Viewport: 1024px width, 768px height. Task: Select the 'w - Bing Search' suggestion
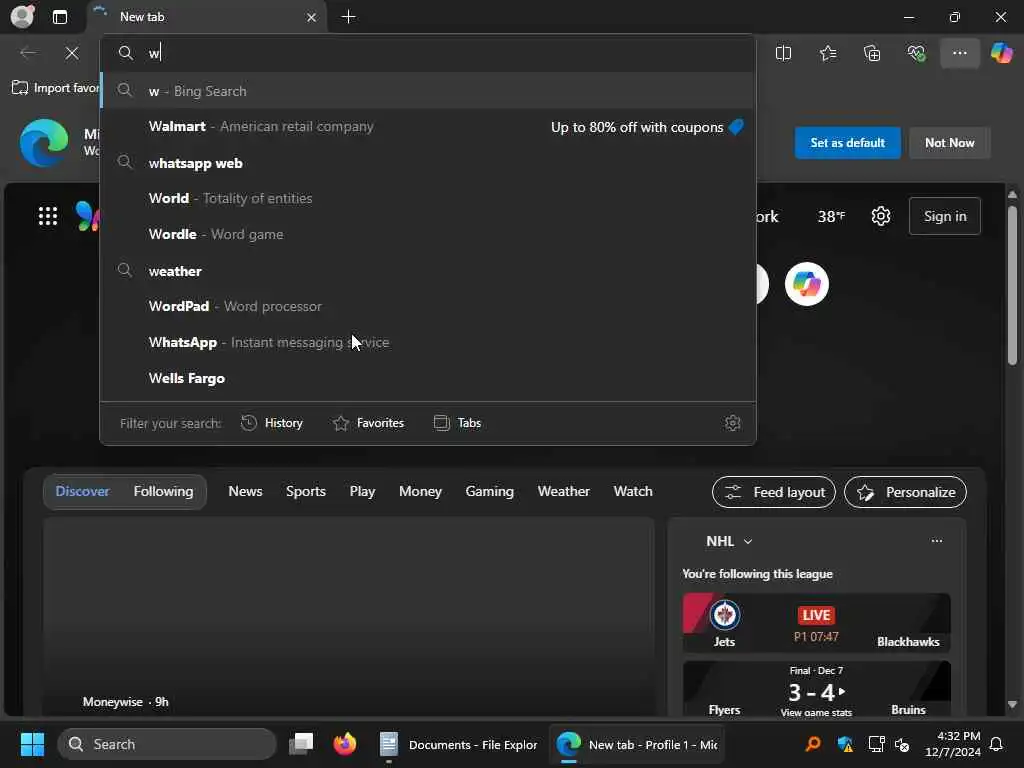tap(428, 91)
